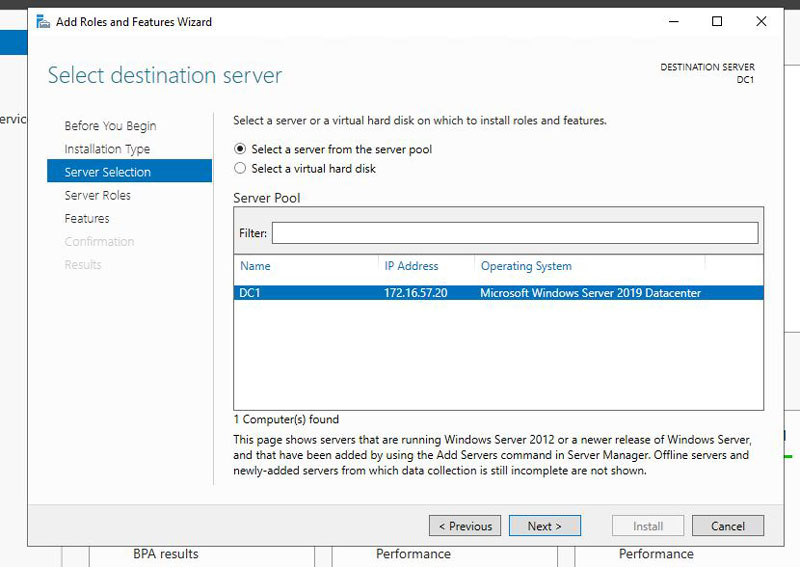The image size is (800, 567).
Task: Sort by the IP Address column header
Action: [411, 266]
